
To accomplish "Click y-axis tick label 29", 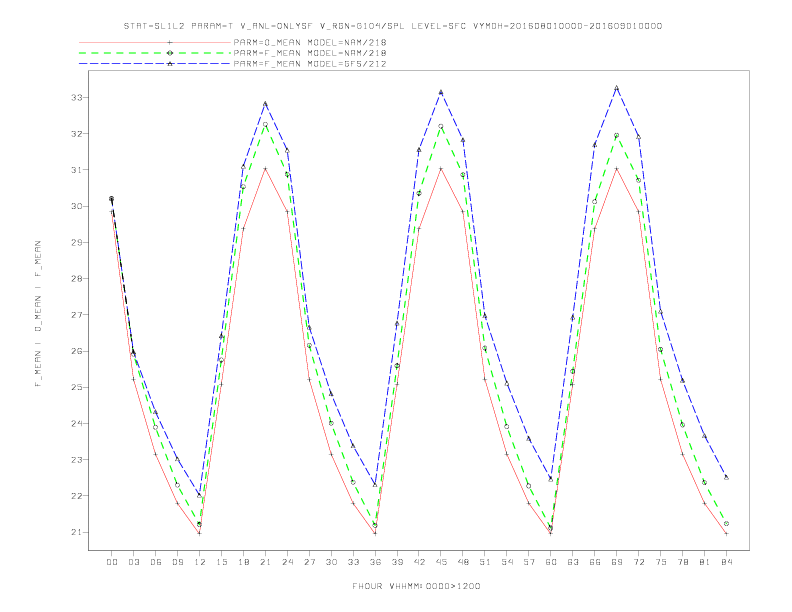I will coord(77,242).
